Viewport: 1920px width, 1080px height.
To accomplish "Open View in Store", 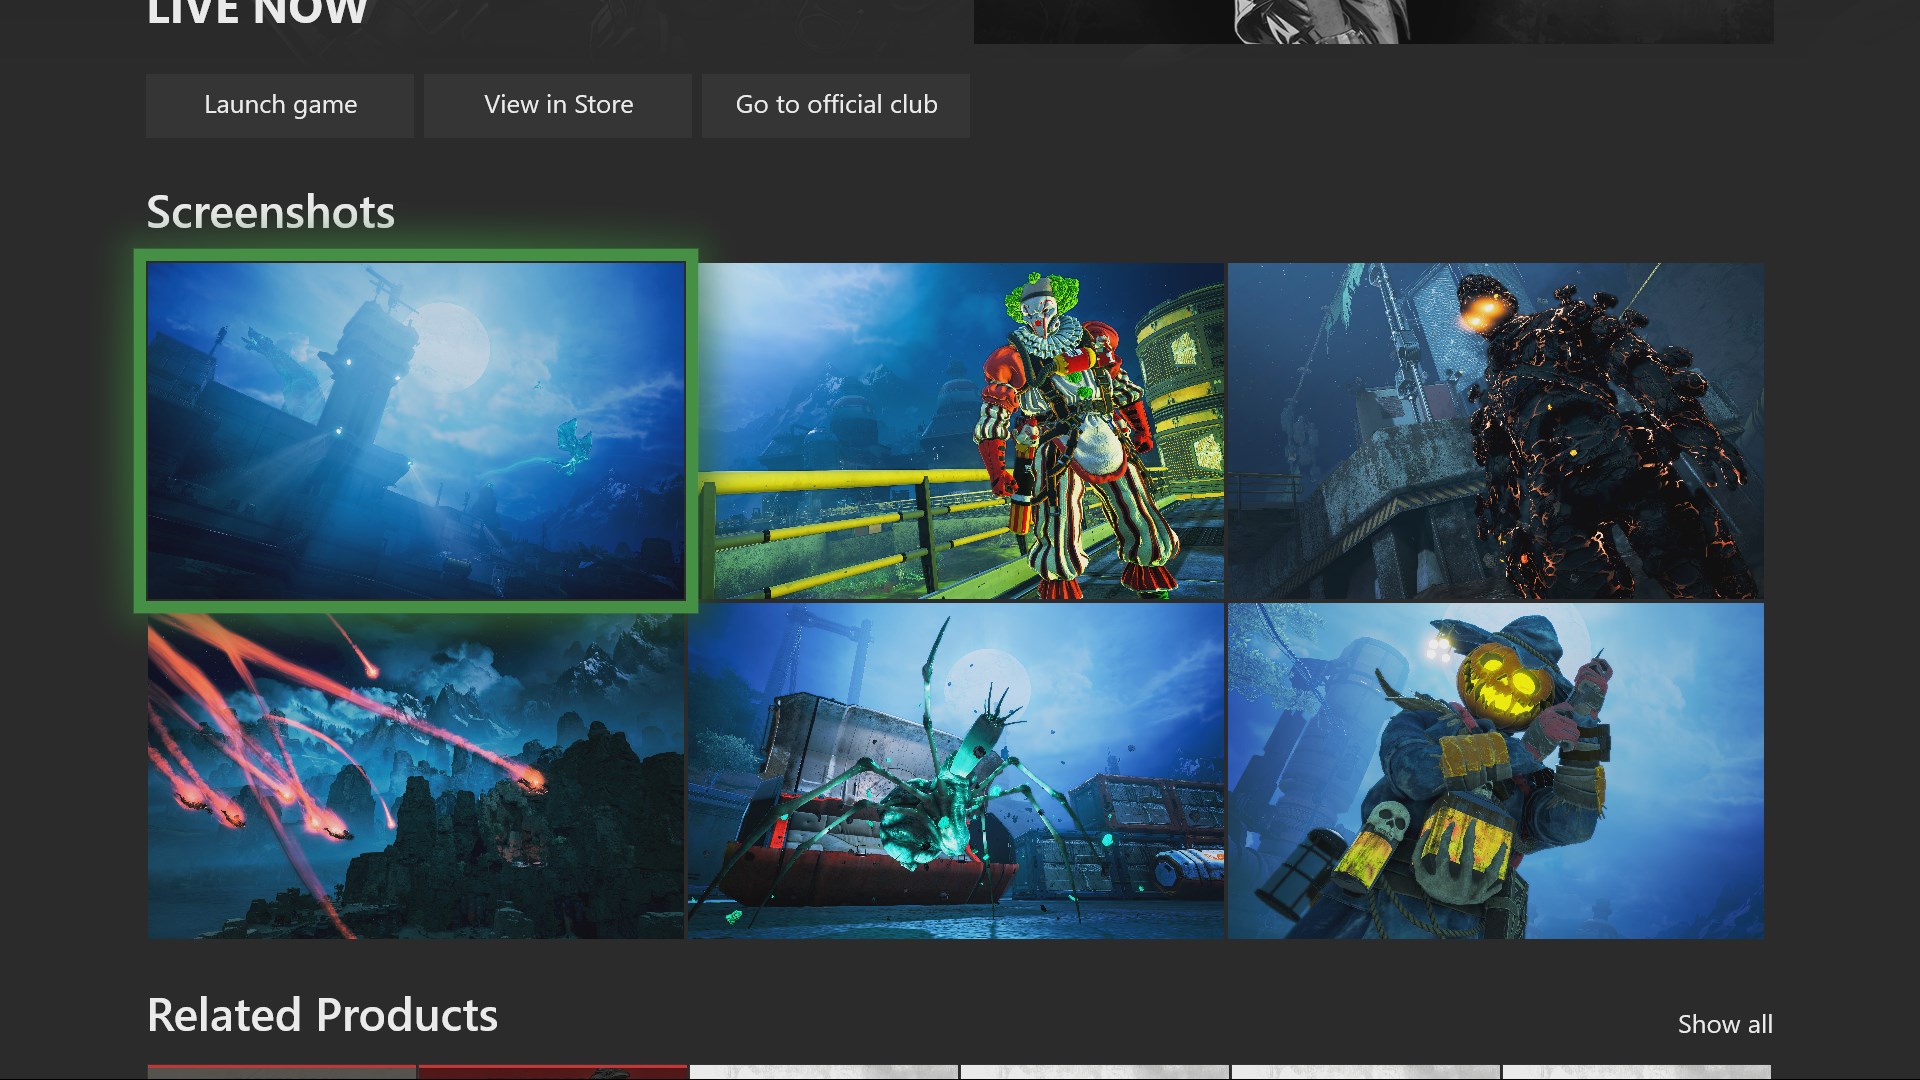I will 558,105.
